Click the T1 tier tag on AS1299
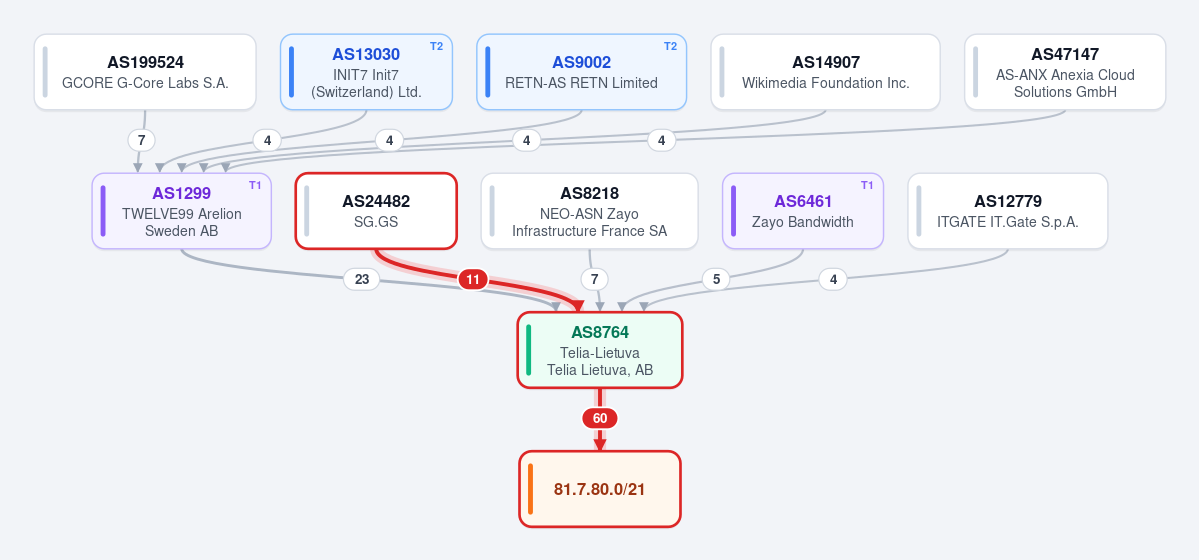 click(x=255, y=185)
